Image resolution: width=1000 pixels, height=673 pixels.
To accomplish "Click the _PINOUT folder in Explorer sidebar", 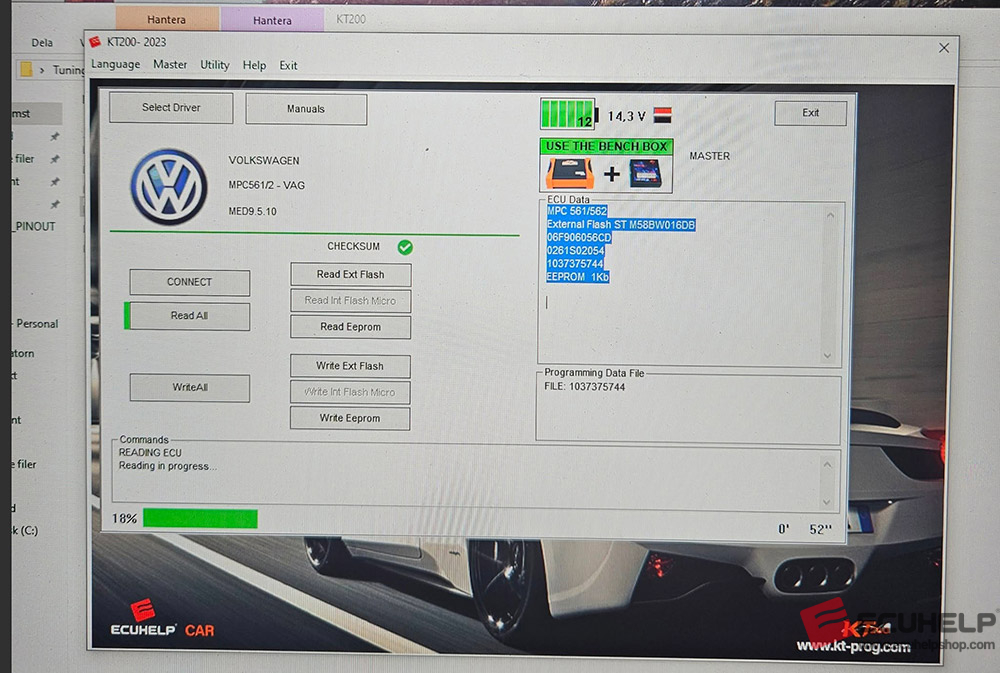I will coord(34,226).
